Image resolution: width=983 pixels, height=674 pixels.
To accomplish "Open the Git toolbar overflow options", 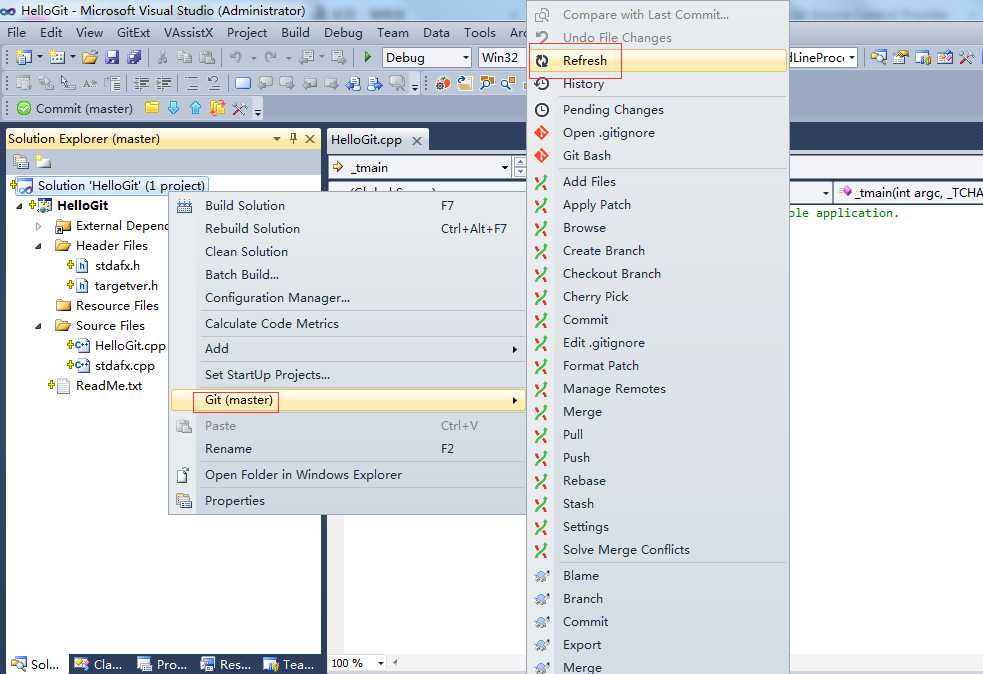I will (x=258, y=110).
